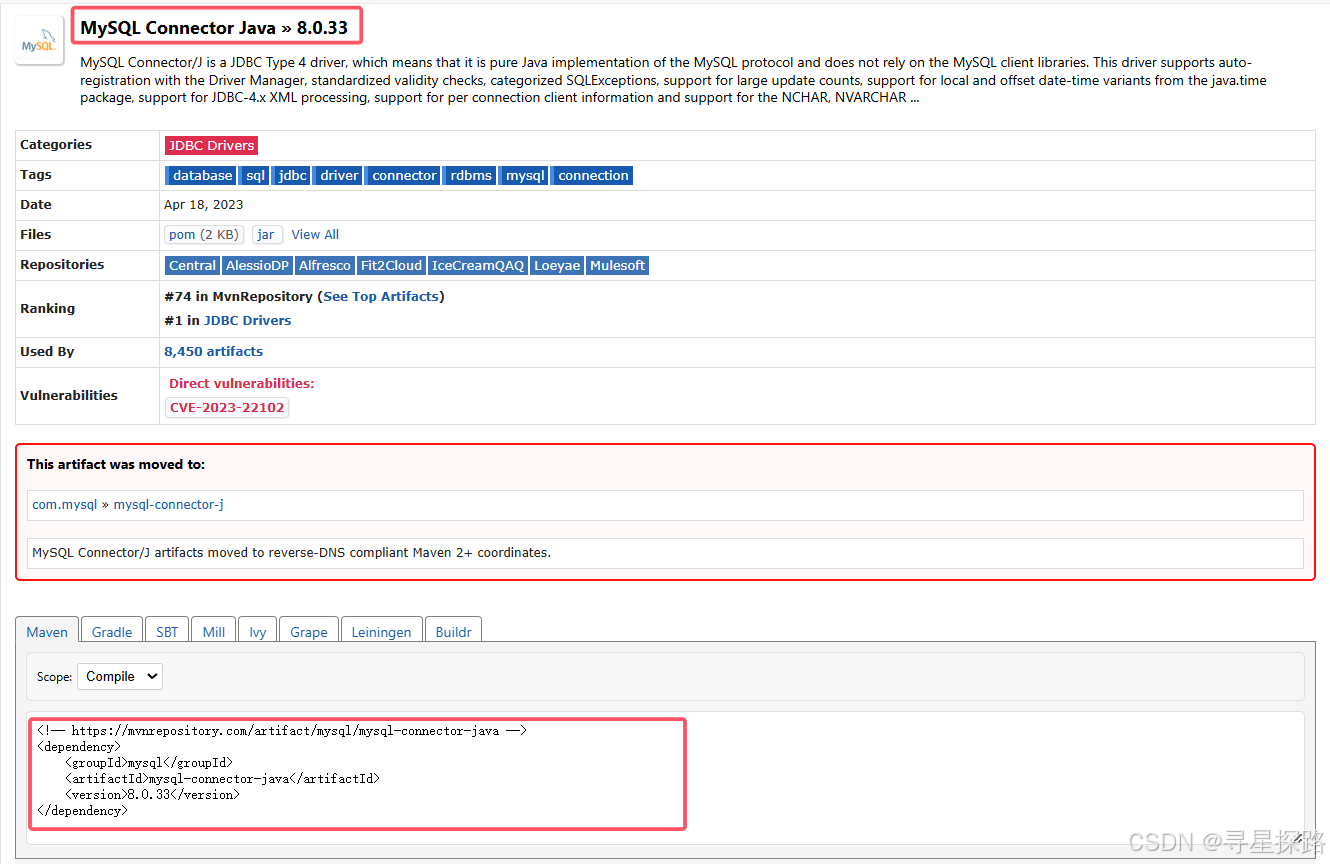Image resolution: width=1330 pixels, height=864 pixels.
Task: Select the jdbc tag
Action: 292,176
